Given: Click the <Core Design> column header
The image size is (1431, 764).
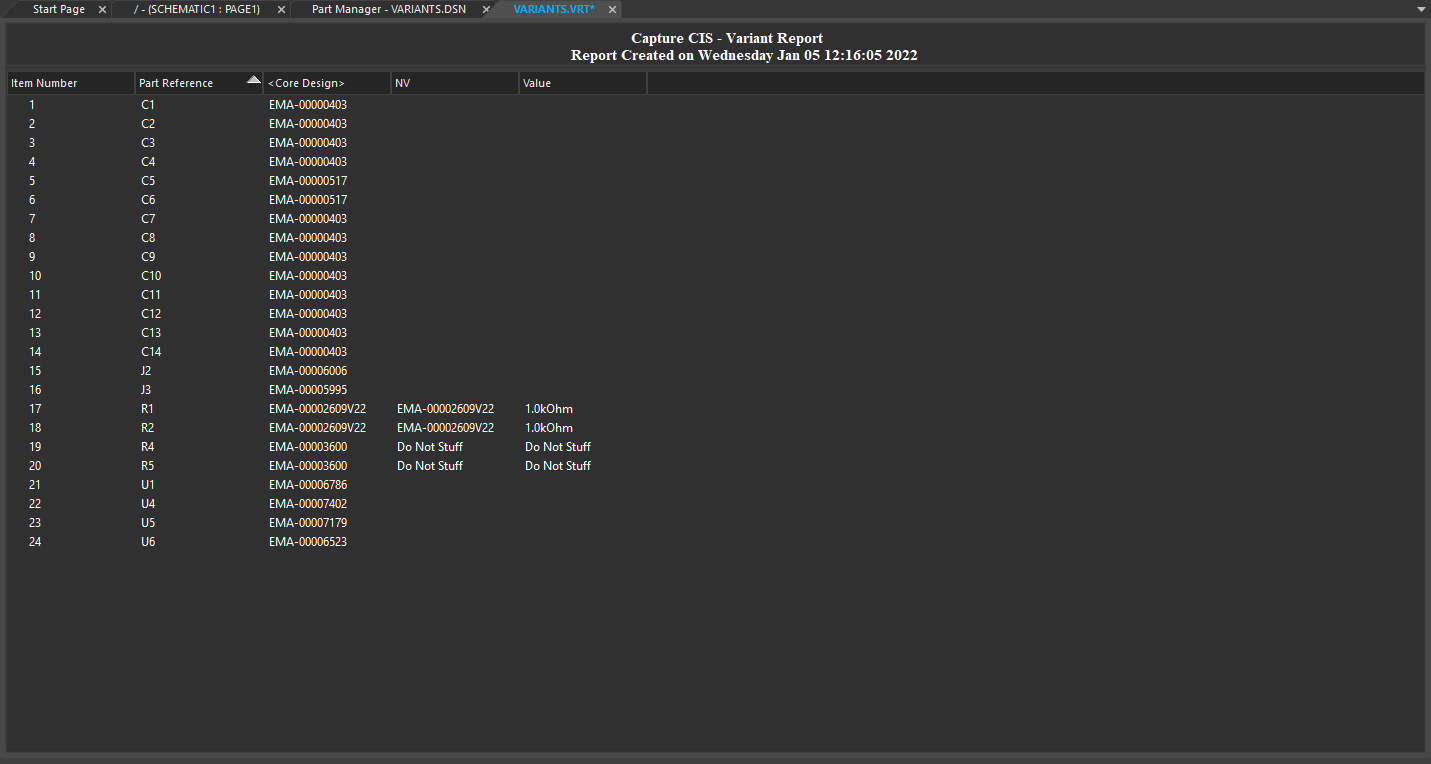Looking at the screenshot, I should [x=327, y=83].
